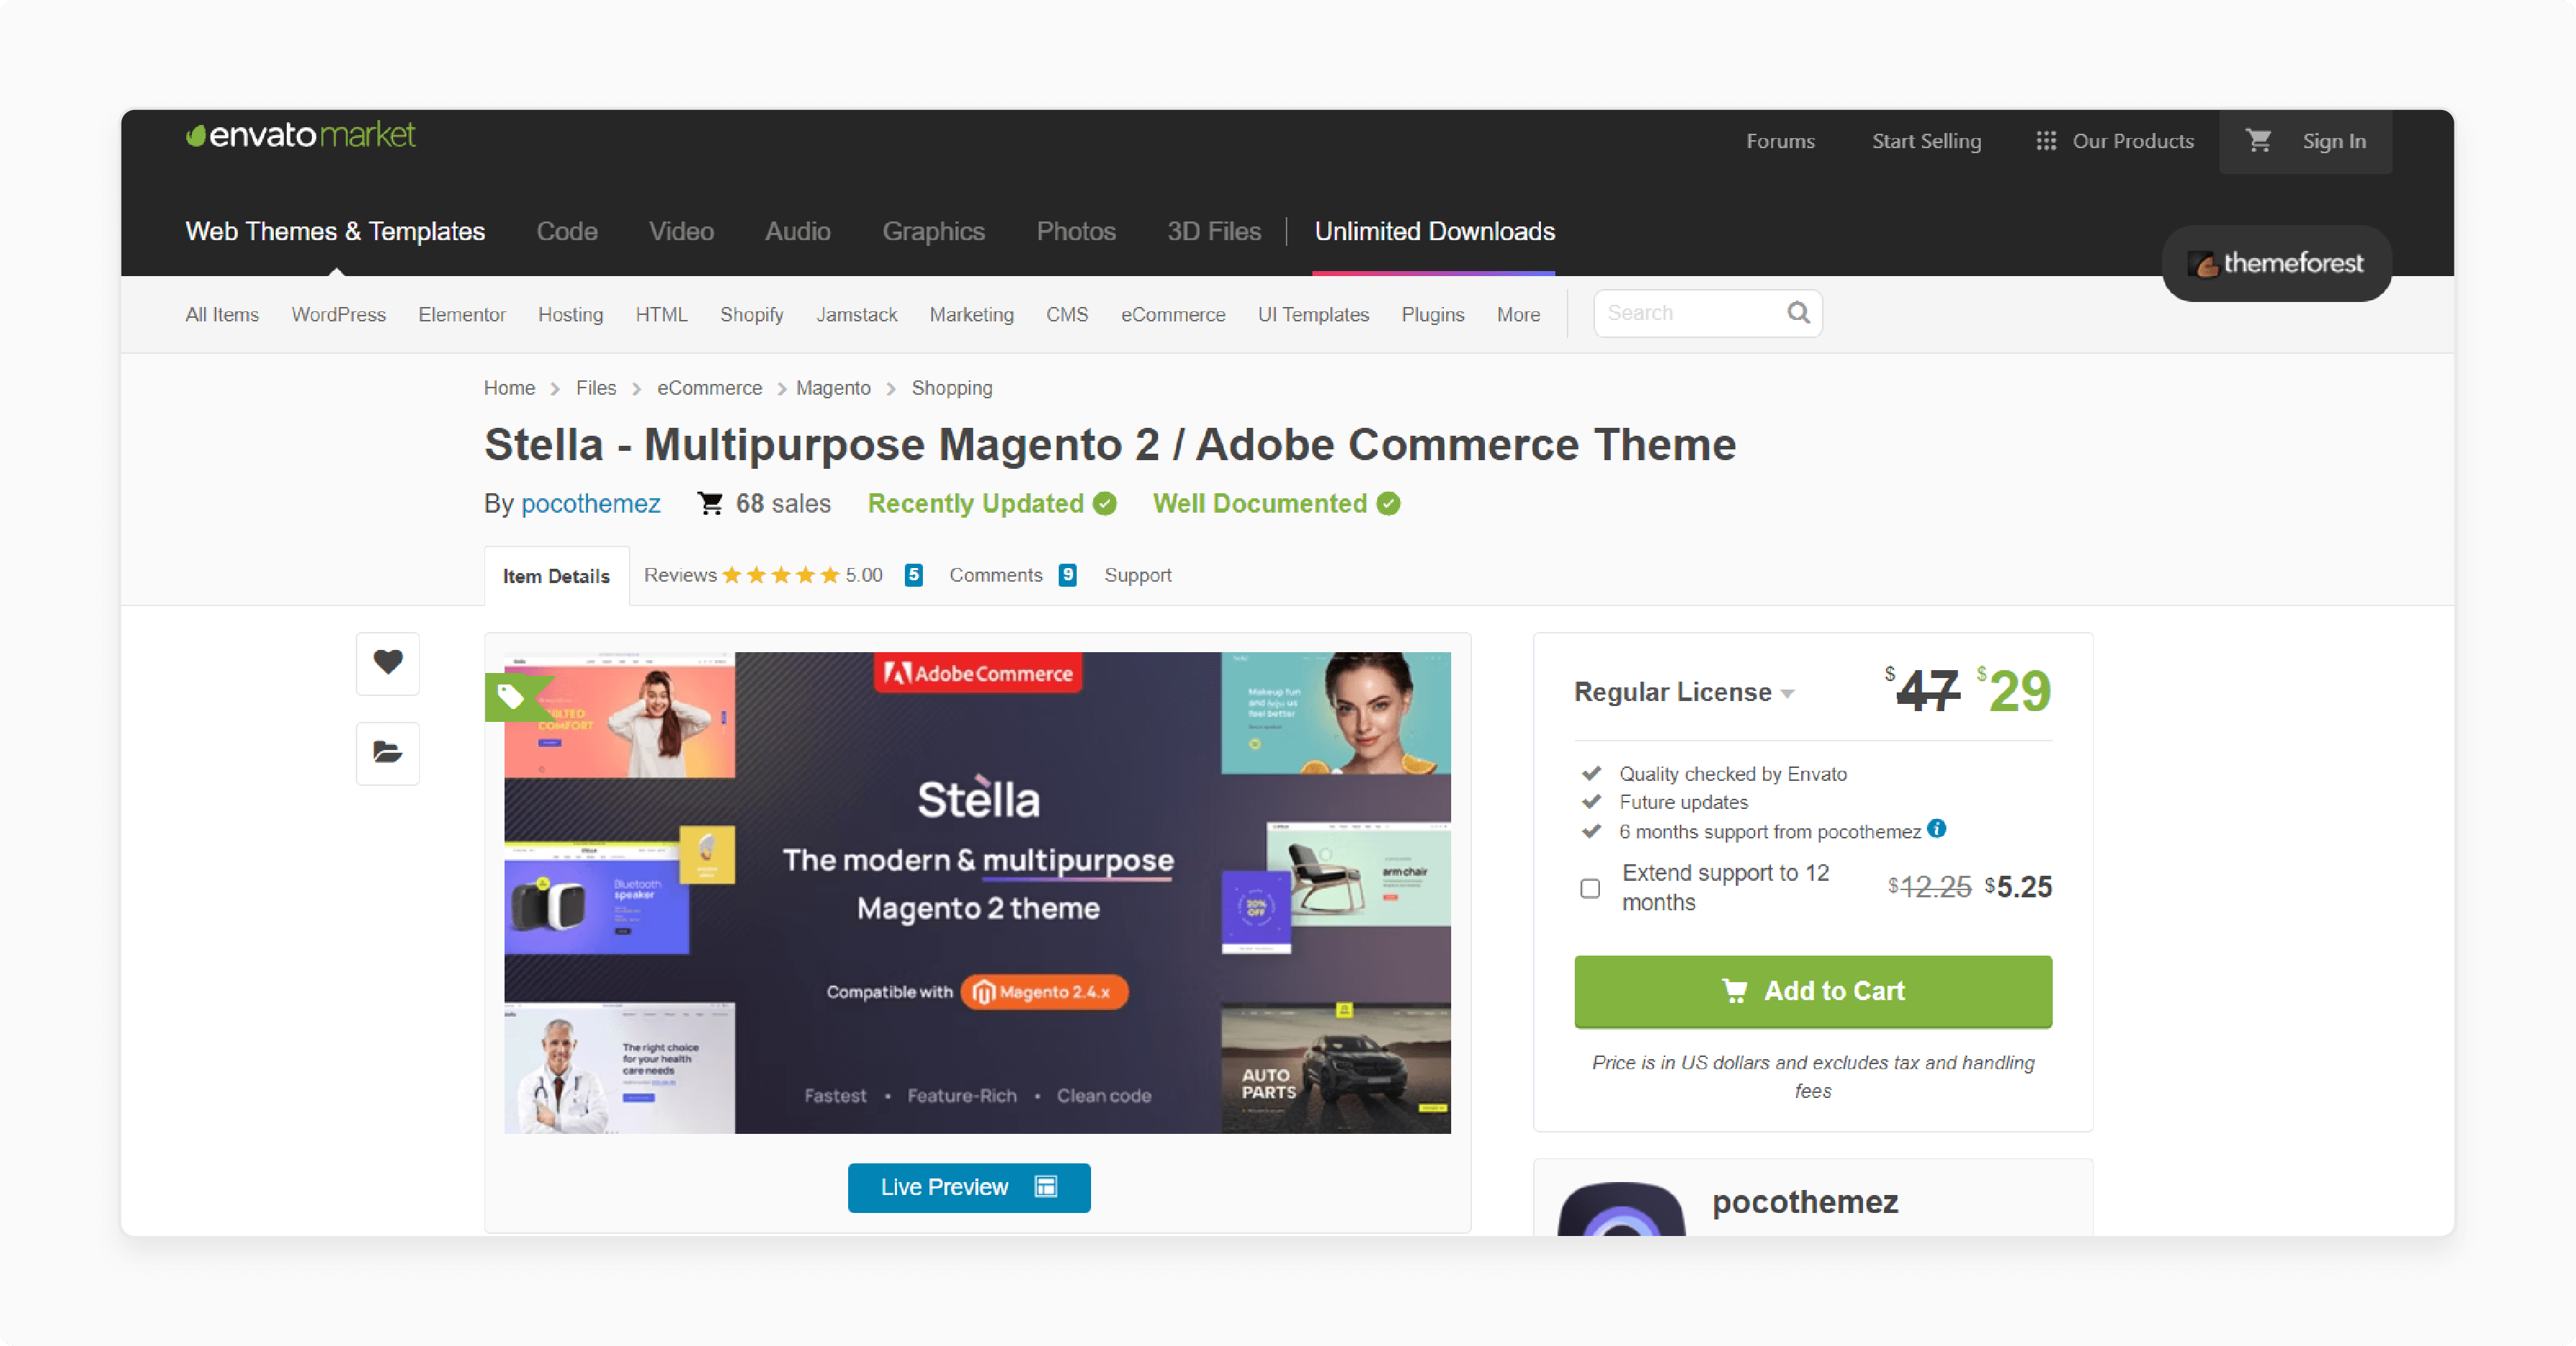Click the Well Documented checkmark badge
This screenshot has width=2576, height=1346.
1388,503
